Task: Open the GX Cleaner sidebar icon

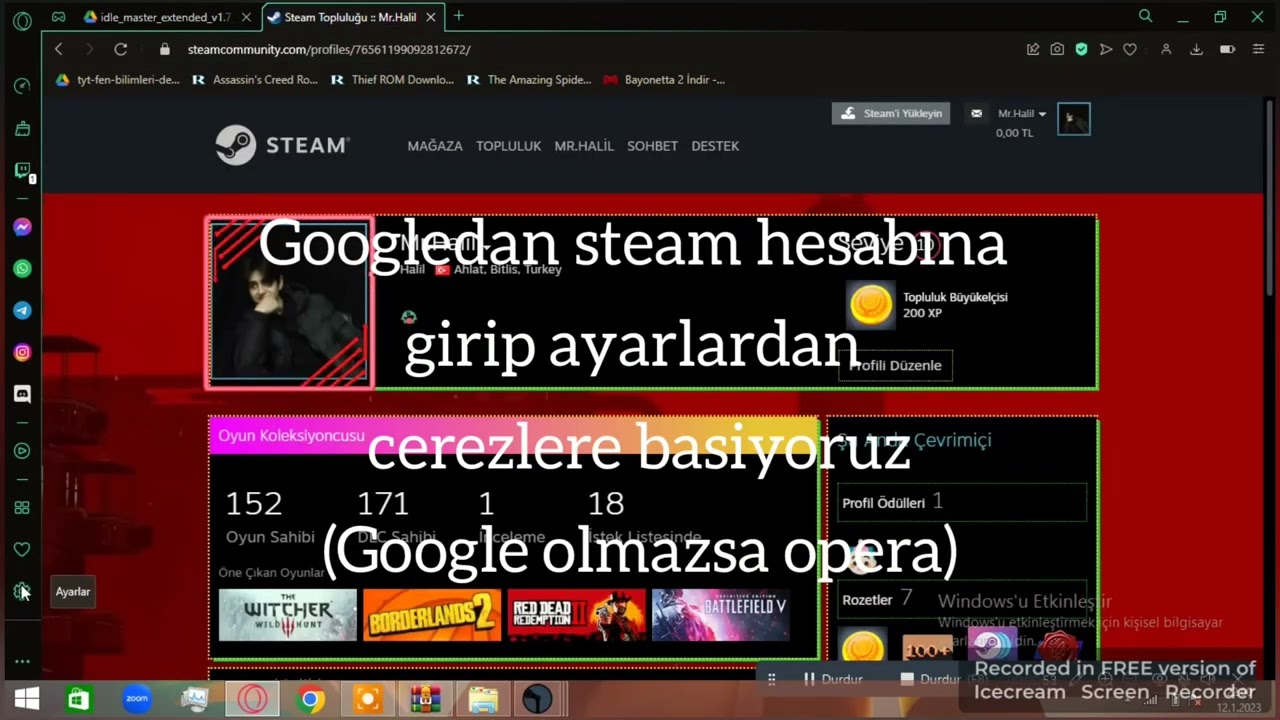Action: click(x=22, y=128)
